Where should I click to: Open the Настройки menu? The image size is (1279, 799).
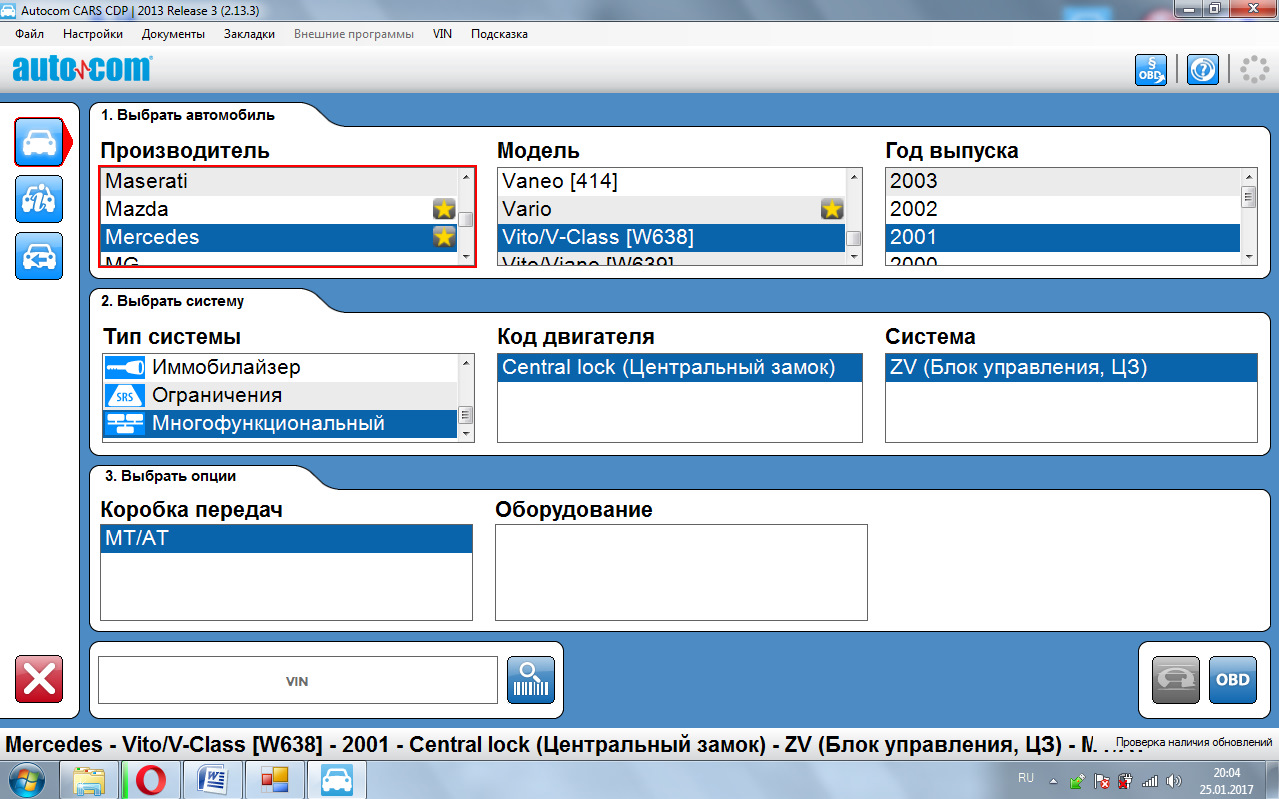tap(92, 33)
